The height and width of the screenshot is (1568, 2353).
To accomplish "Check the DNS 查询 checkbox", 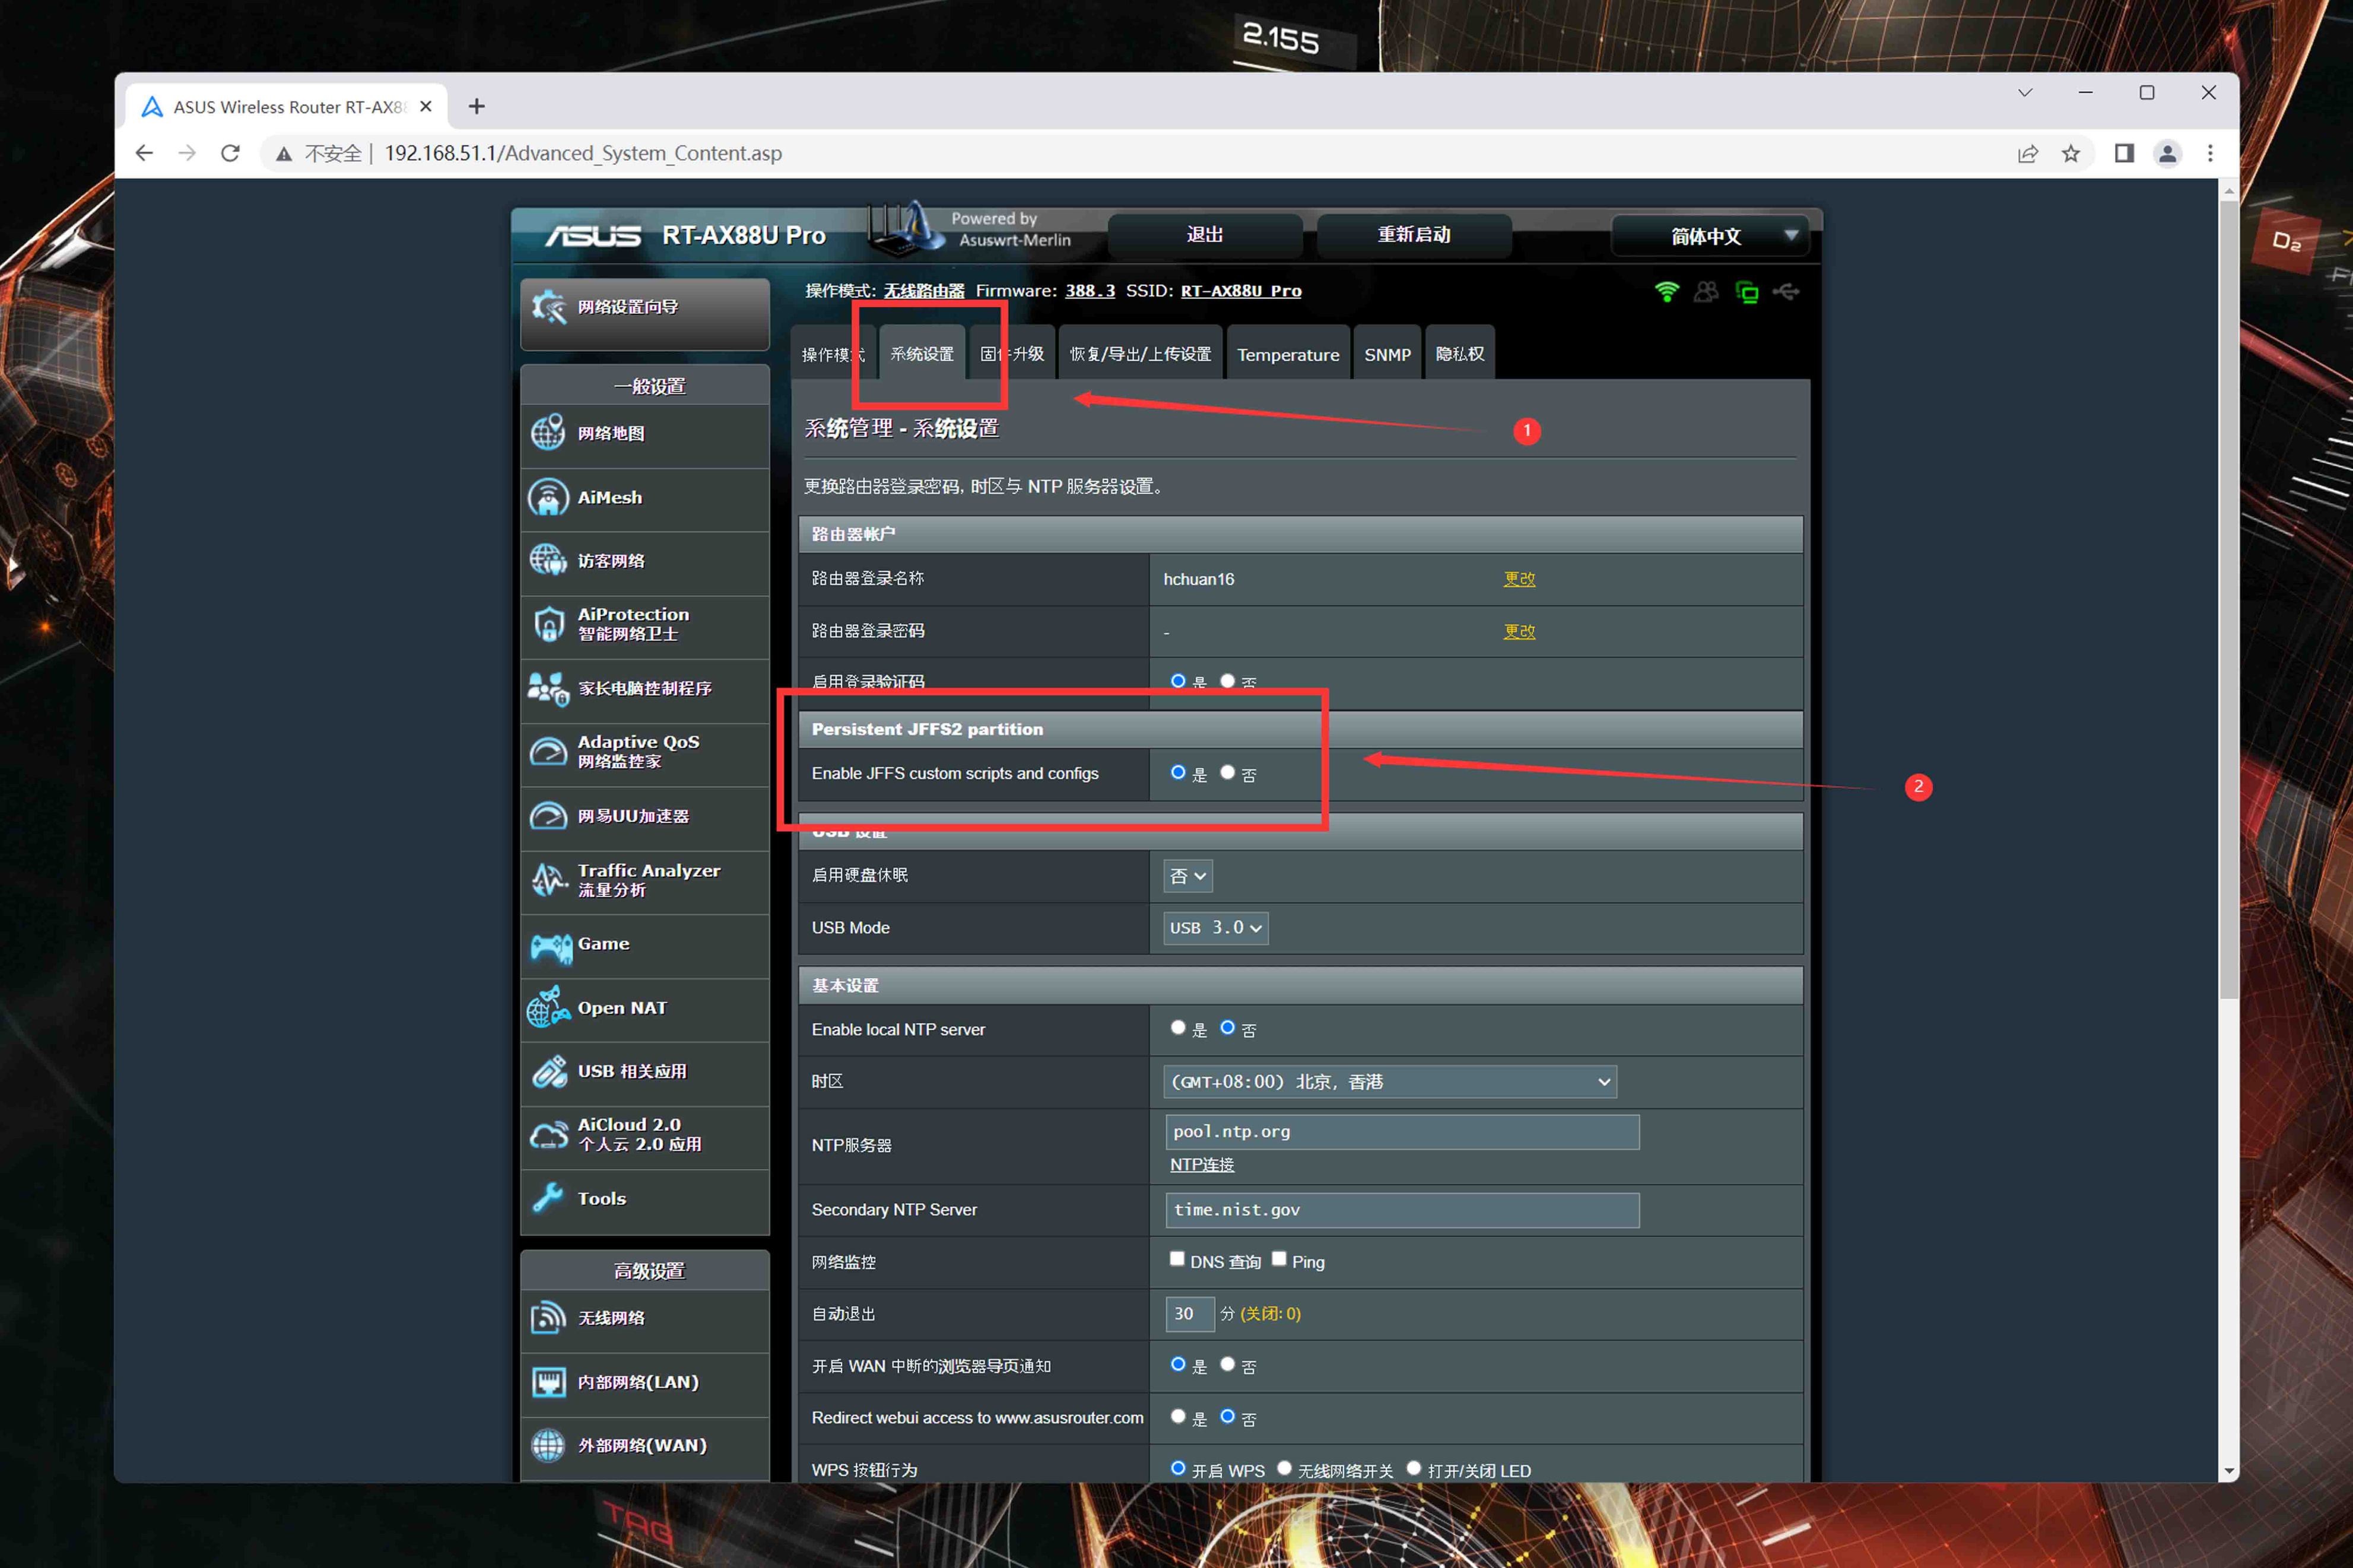I will tap(1177, 1259).
